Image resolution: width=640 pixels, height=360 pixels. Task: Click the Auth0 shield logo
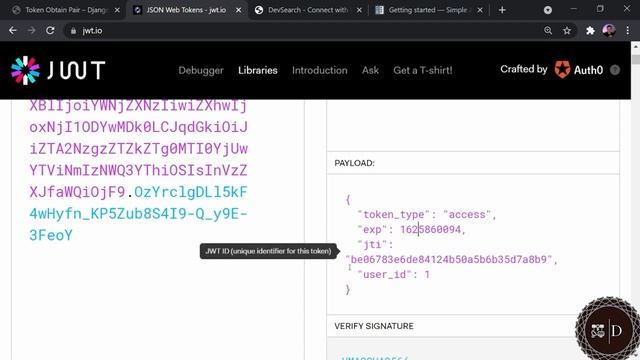pyautogui.click(x=562, y=70)
